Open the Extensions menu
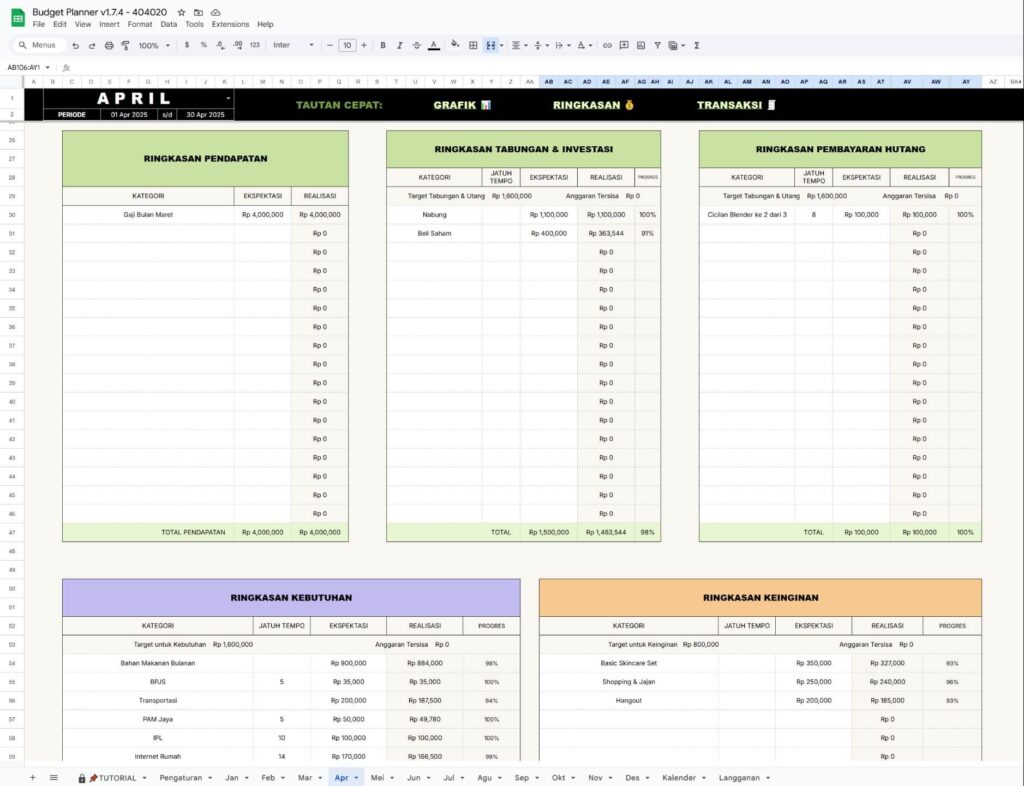 pos(230,24)
